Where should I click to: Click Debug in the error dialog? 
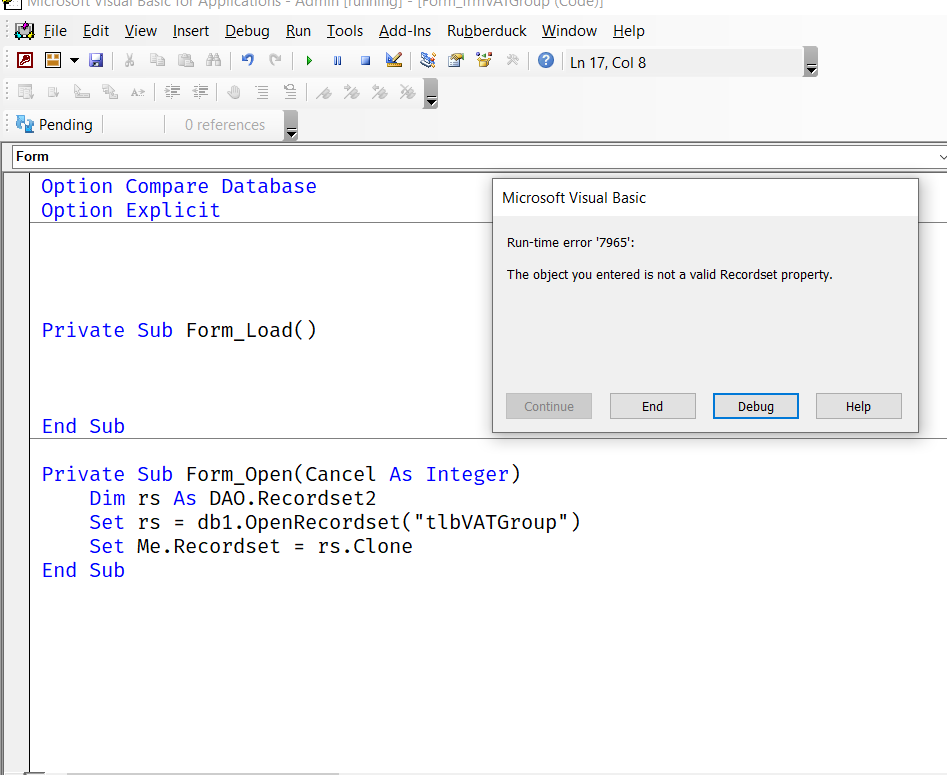(x=756, y=407)
